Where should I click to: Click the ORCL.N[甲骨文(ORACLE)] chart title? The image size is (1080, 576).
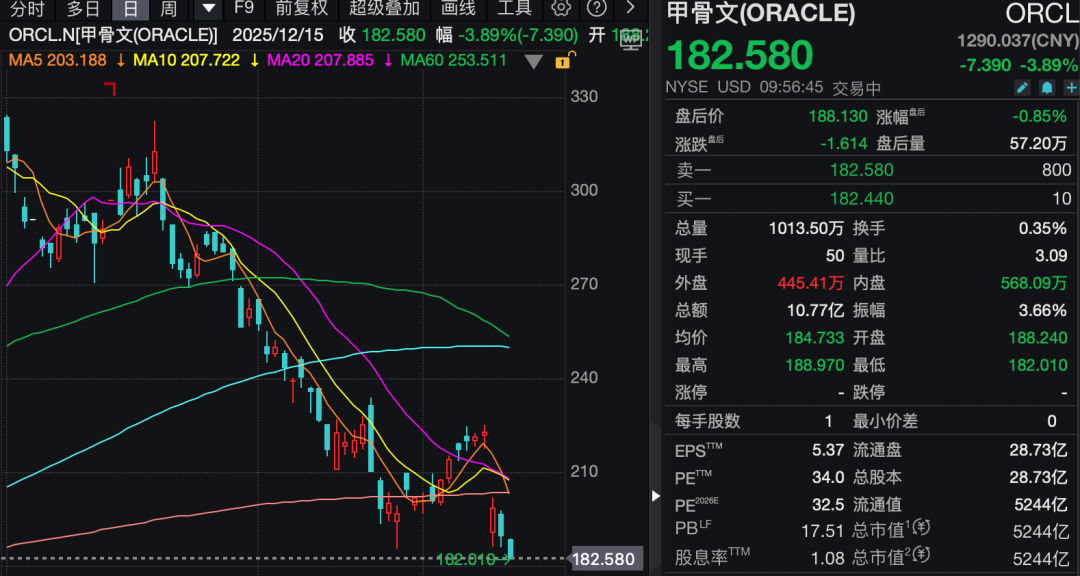(x=114, y=35)
